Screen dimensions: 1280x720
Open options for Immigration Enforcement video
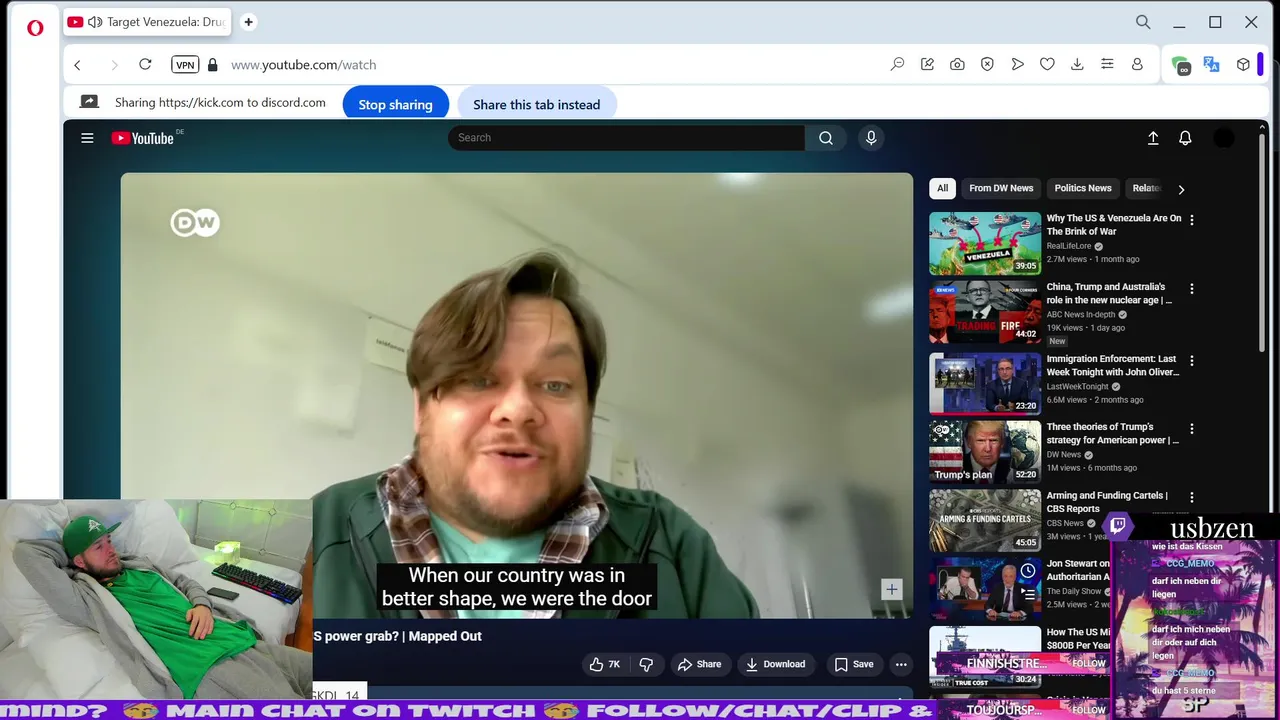point(1191,360)
